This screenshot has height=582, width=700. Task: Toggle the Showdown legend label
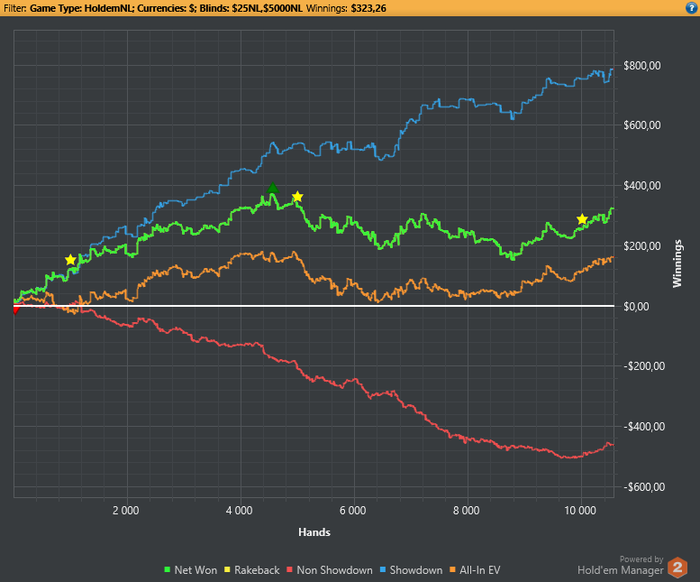[416, 570]
